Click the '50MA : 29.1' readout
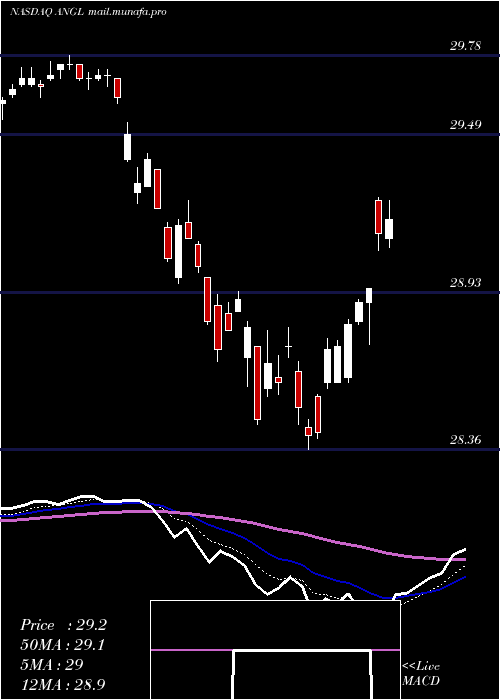500x700 pixels. point(62,645)
